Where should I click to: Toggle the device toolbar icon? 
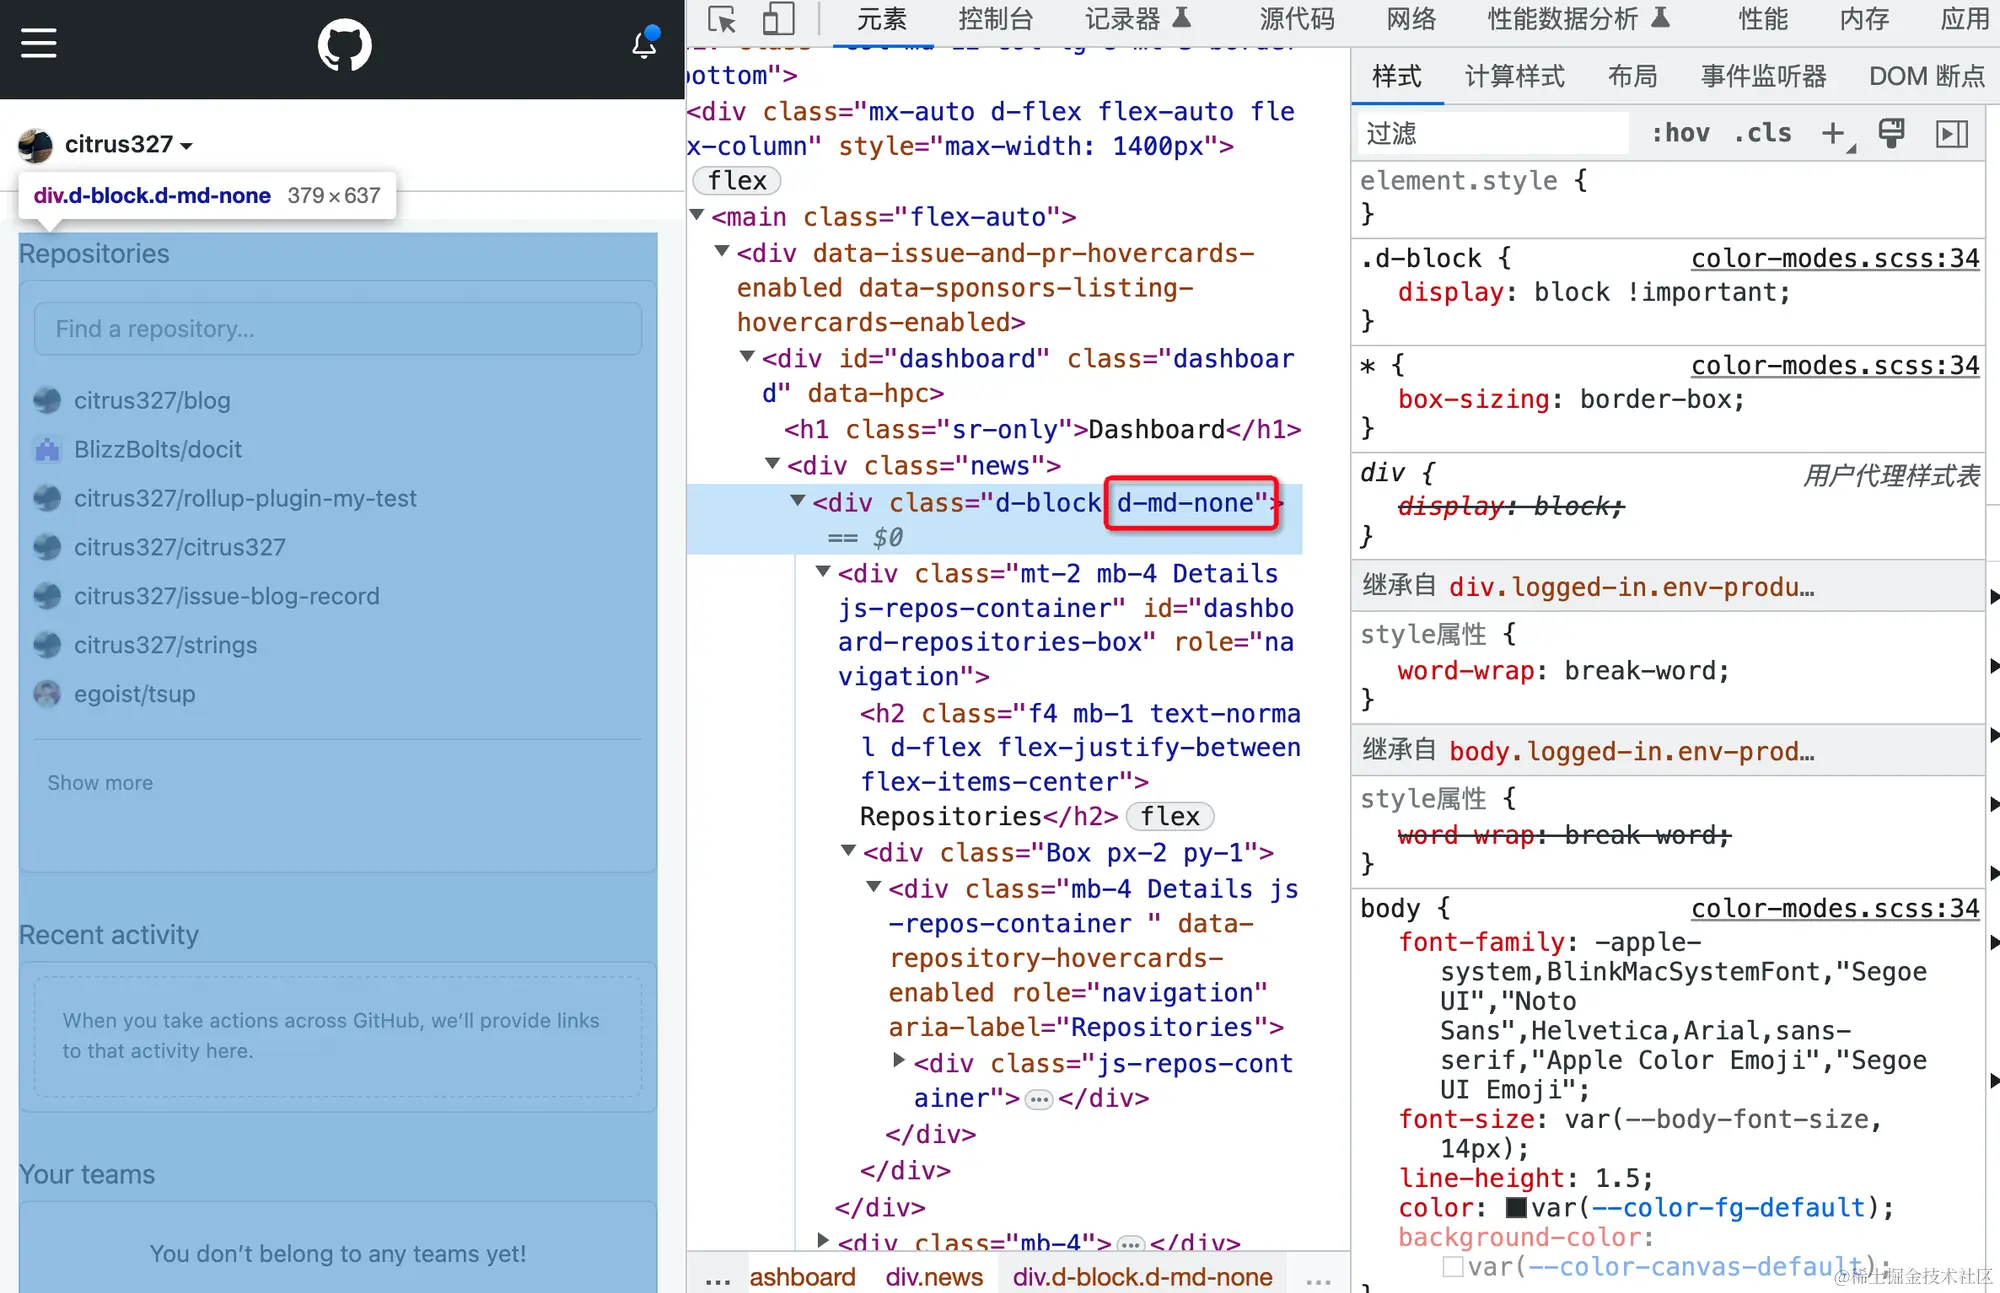click(x=778, y=19)
